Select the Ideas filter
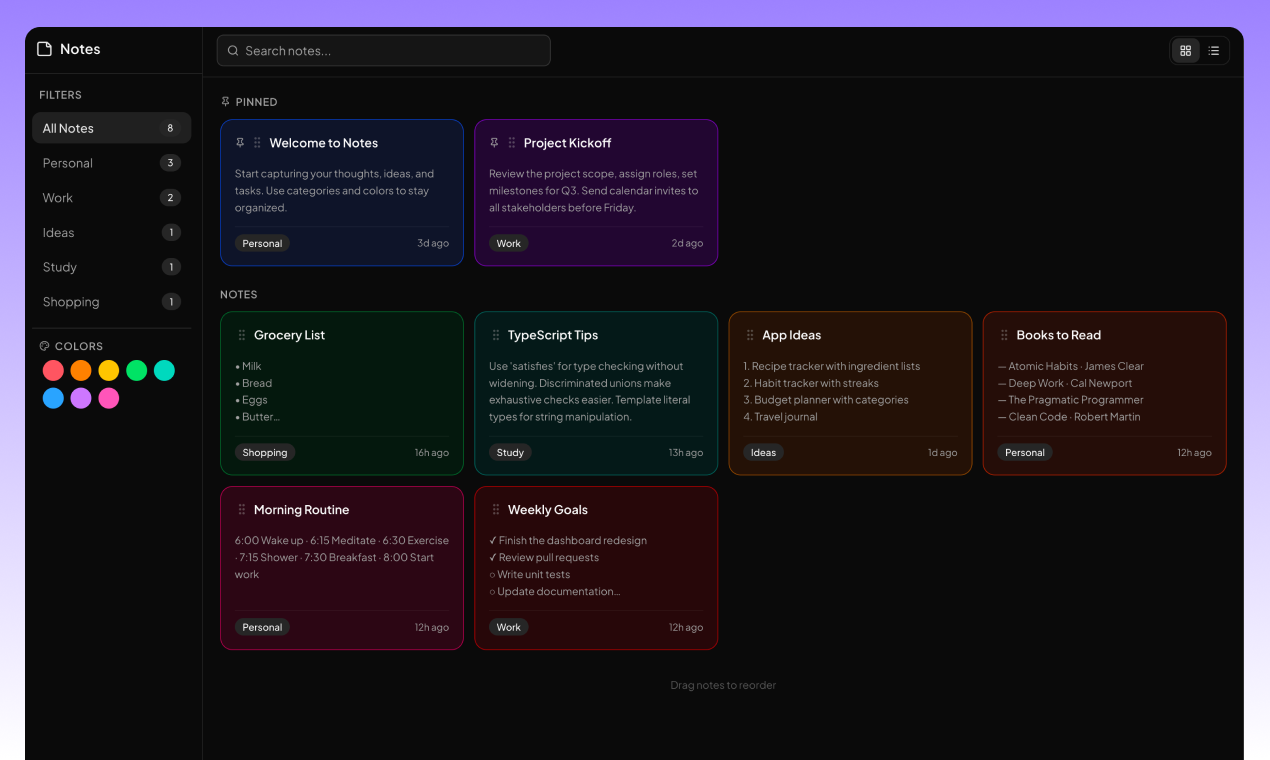1270x760 pixels. pos(111,232)
